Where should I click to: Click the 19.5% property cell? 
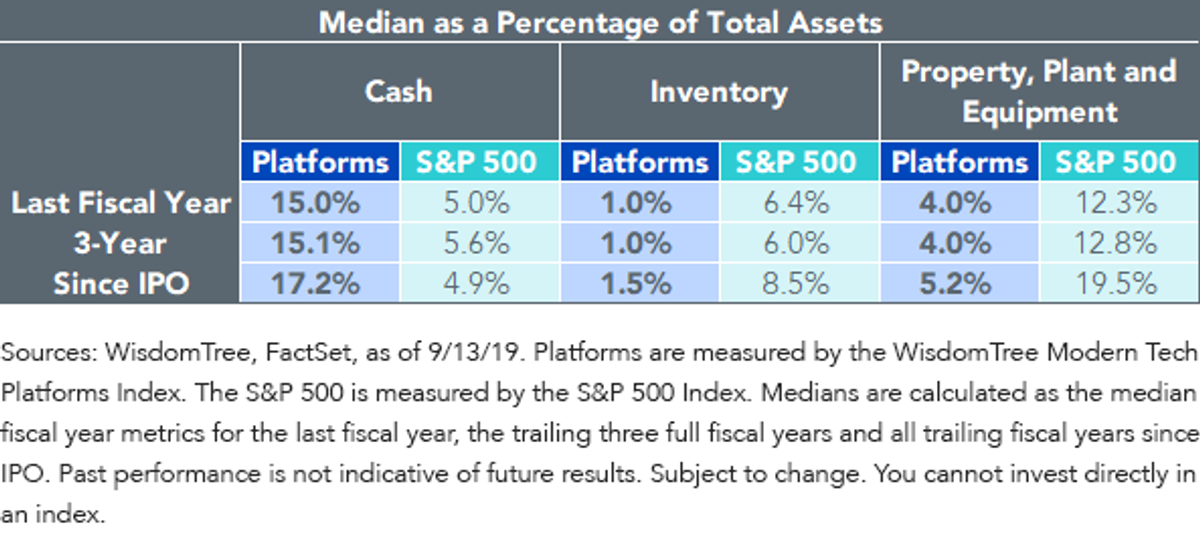pos(1119,283)
